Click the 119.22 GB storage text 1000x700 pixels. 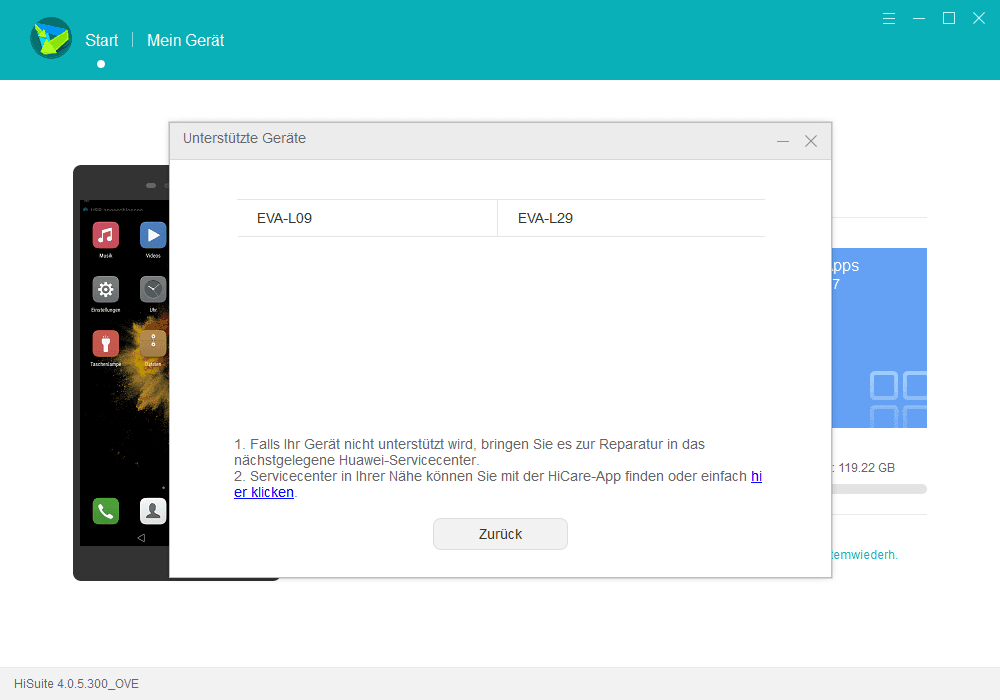pyautogui.click(x=867, y=467)
